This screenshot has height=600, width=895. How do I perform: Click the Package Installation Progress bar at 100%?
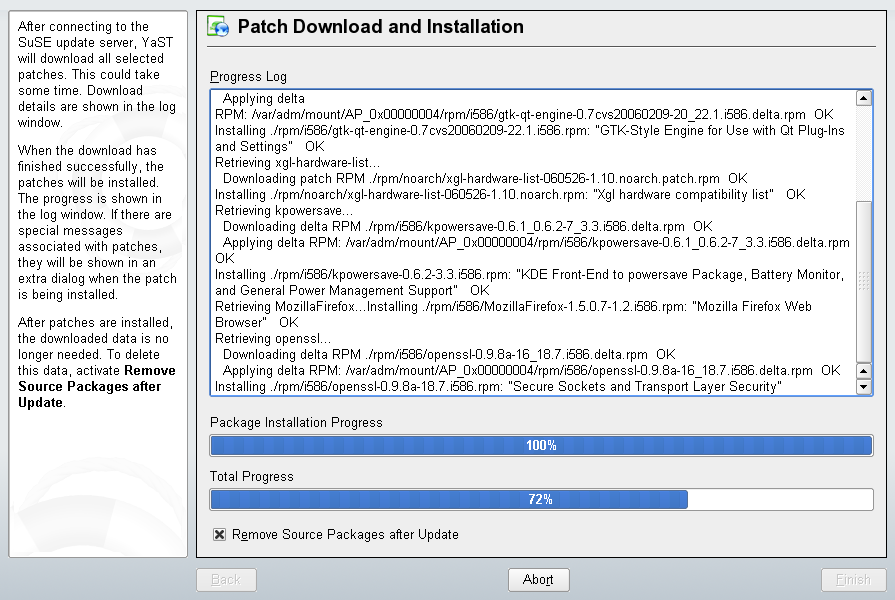[x=541, y=445]
